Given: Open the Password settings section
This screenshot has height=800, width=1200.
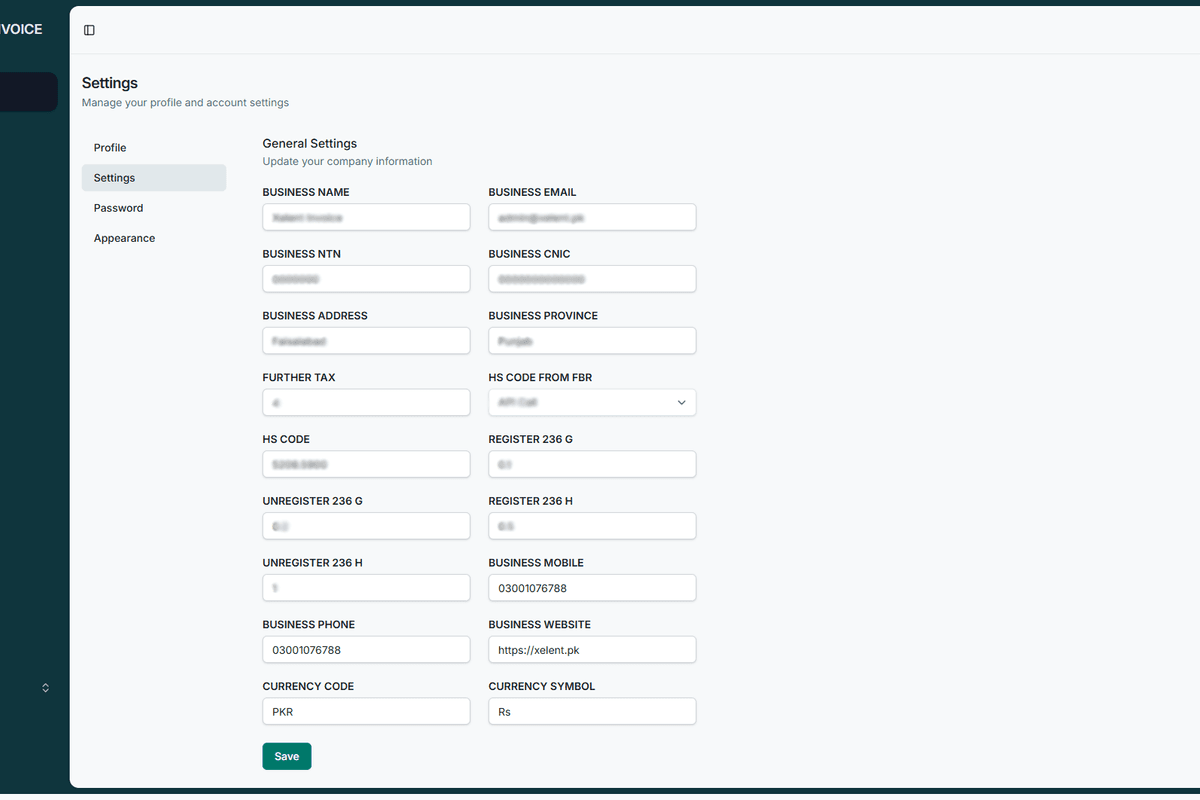Looking at the screenshot, I should pyautogui.click(x=118, y=207).
